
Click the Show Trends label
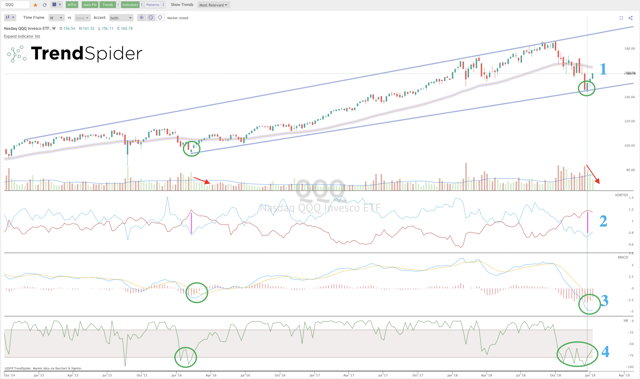(x=182, y=4)
